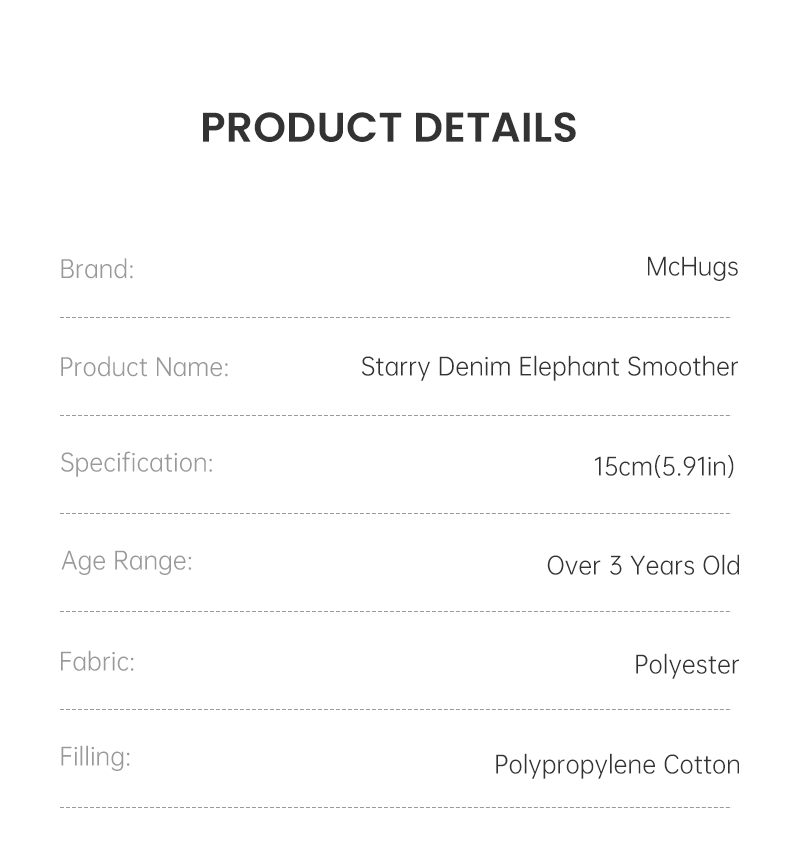The image size is (790, 860).
Task: Click the dashed divider below the Filling row
Action: coord(395,807)
